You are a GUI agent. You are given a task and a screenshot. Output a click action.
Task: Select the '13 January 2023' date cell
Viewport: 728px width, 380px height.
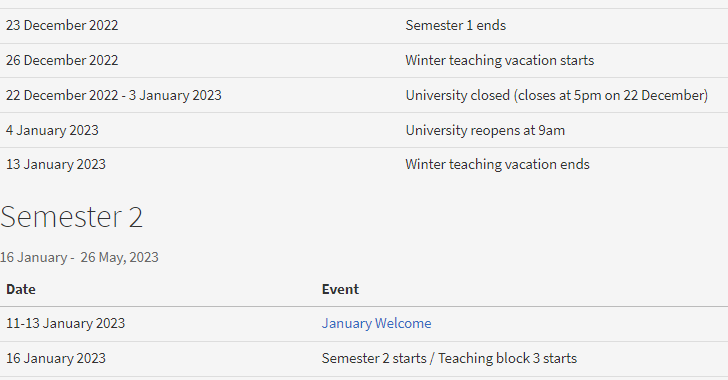56,164
